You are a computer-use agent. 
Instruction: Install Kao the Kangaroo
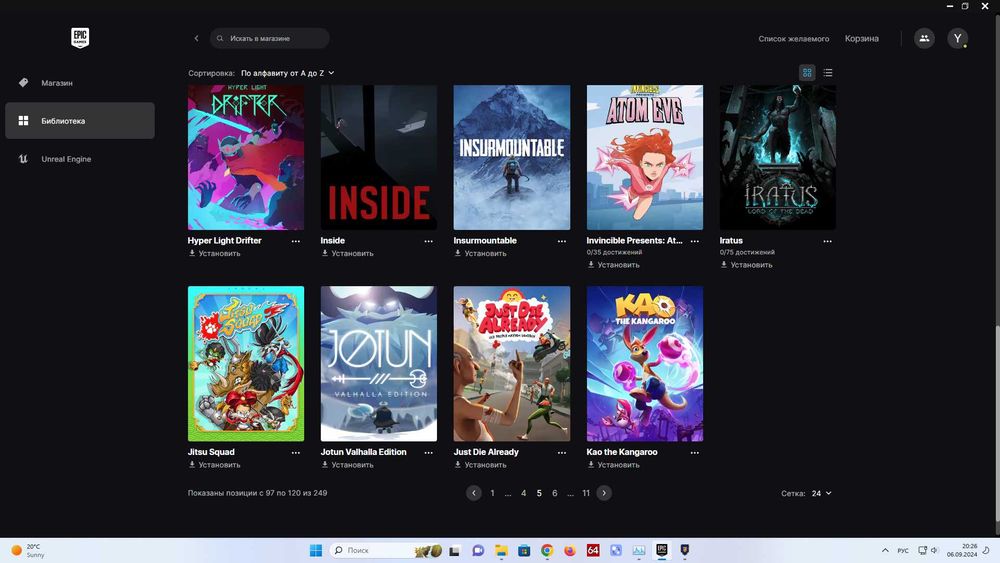click(613, 465)
